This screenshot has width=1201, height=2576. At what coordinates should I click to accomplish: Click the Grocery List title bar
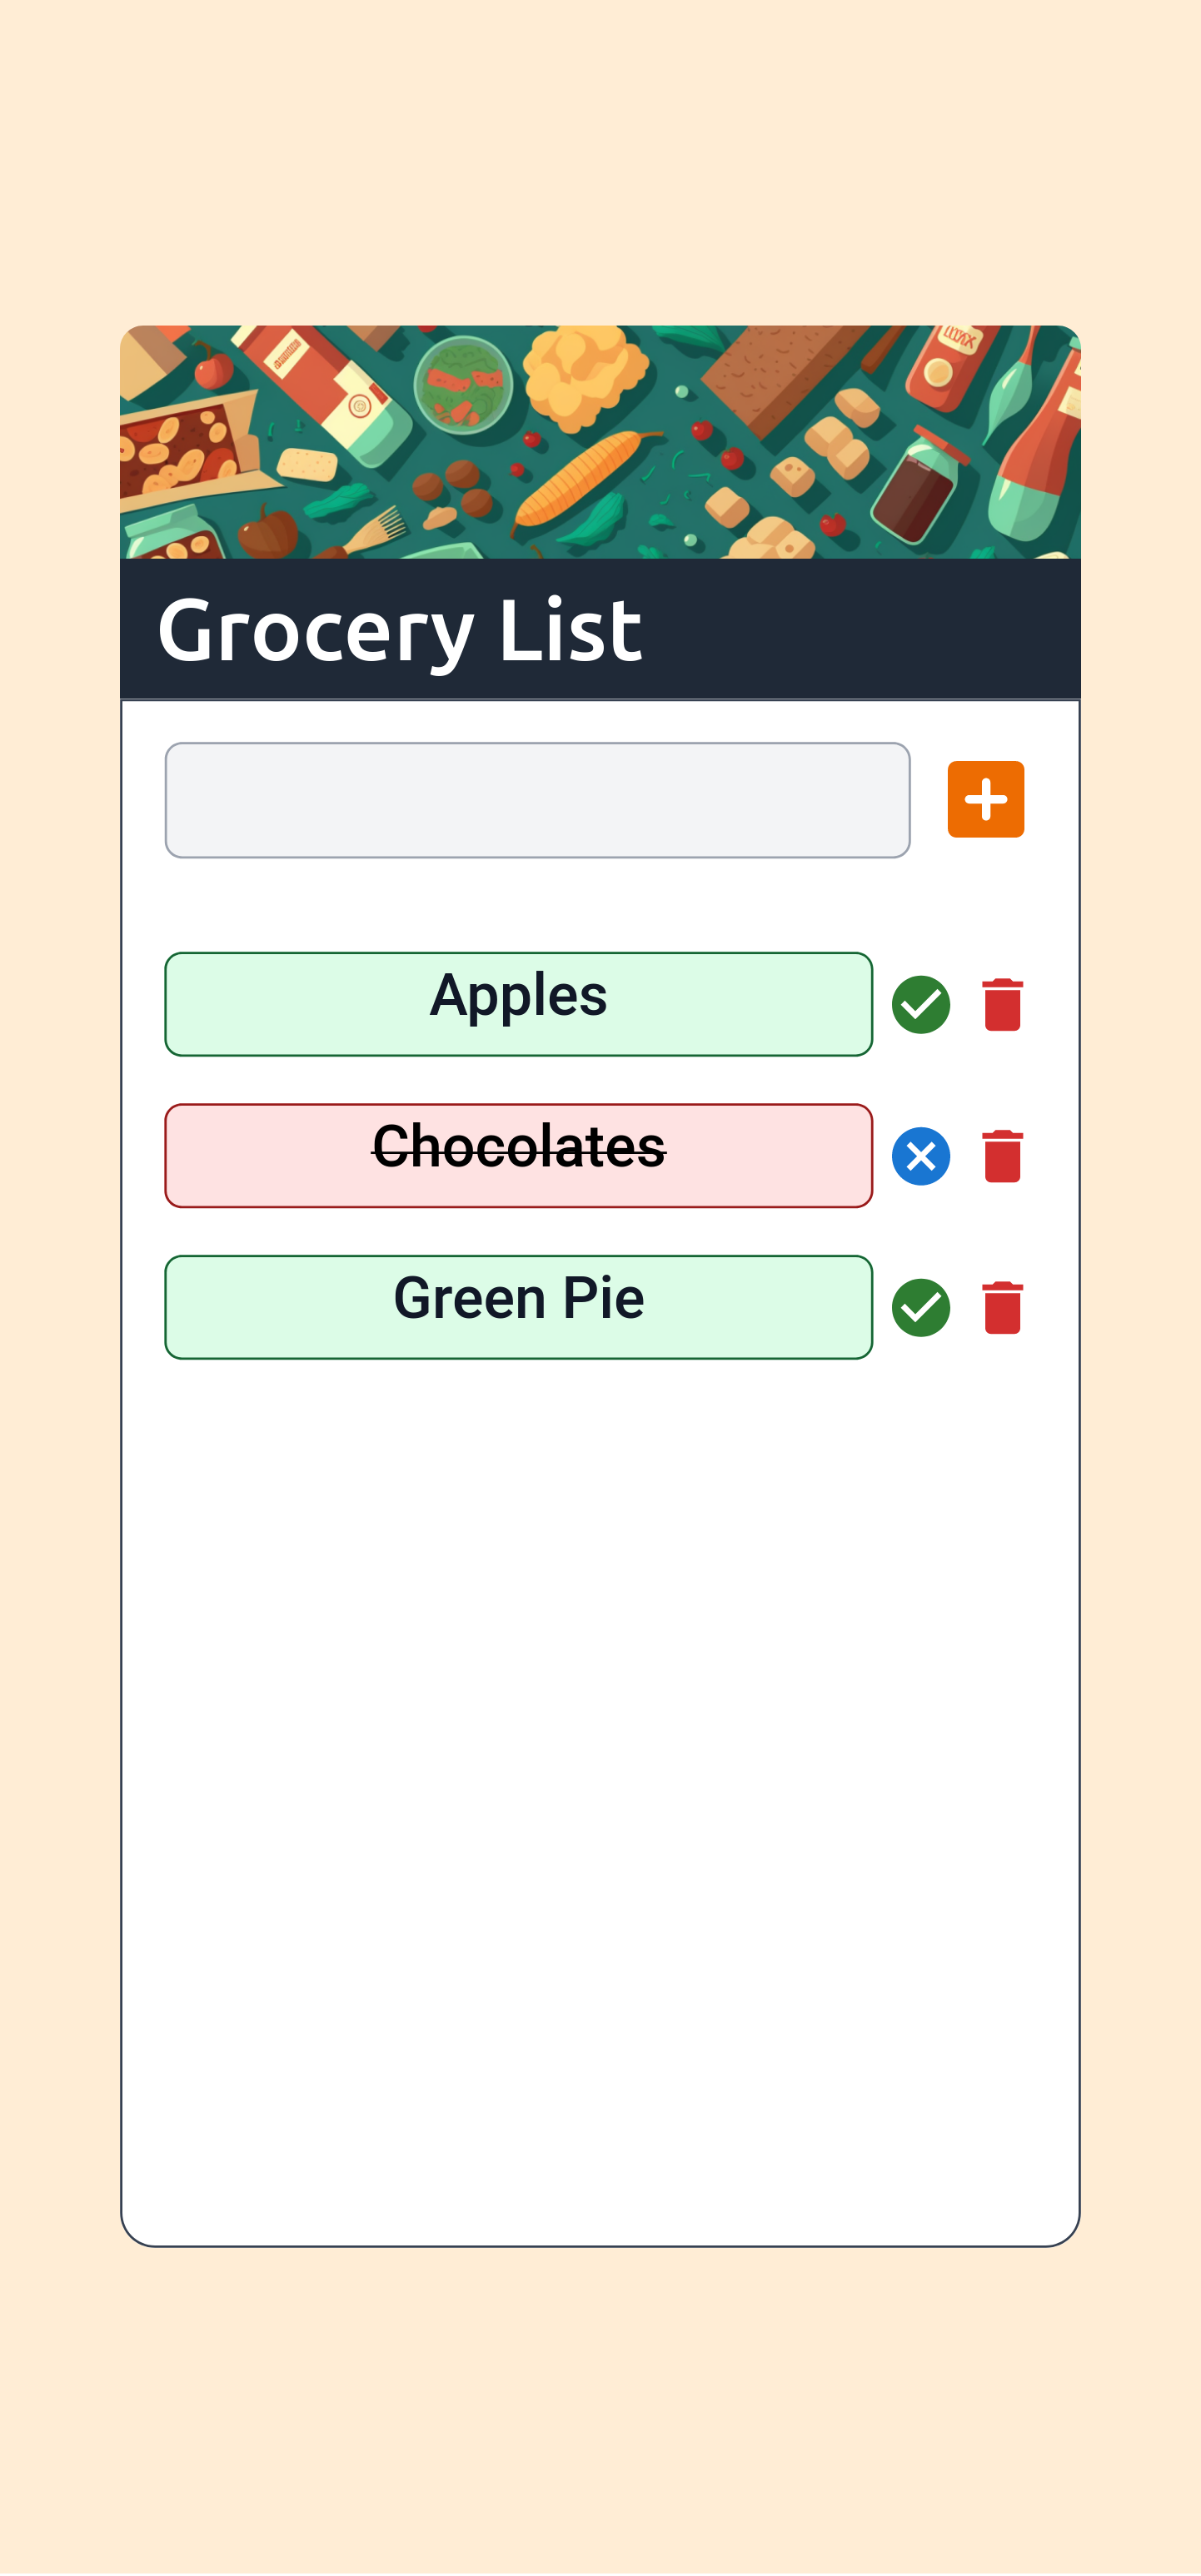(x=400, y=628)
